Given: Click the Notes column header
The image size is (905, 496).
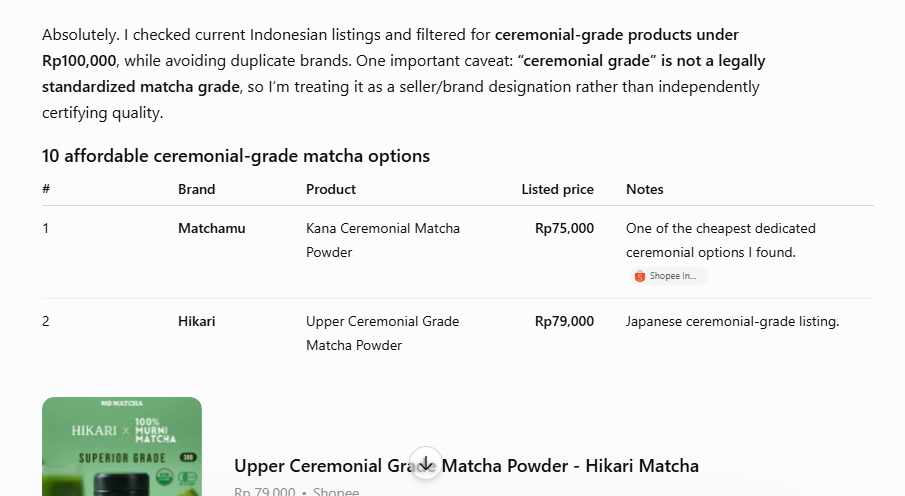Looking at the screenshot, I should 645,189.
